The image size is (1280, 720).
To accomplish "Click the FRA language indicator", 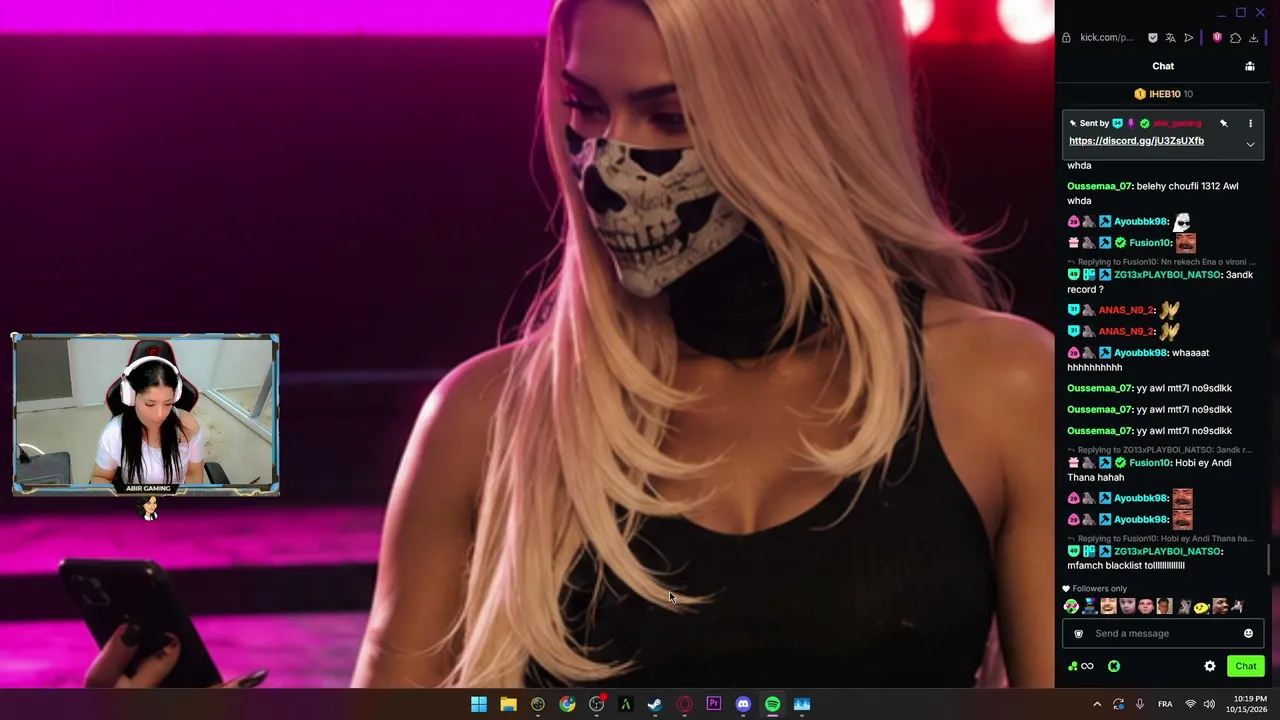I will (x=1165, y=704).
